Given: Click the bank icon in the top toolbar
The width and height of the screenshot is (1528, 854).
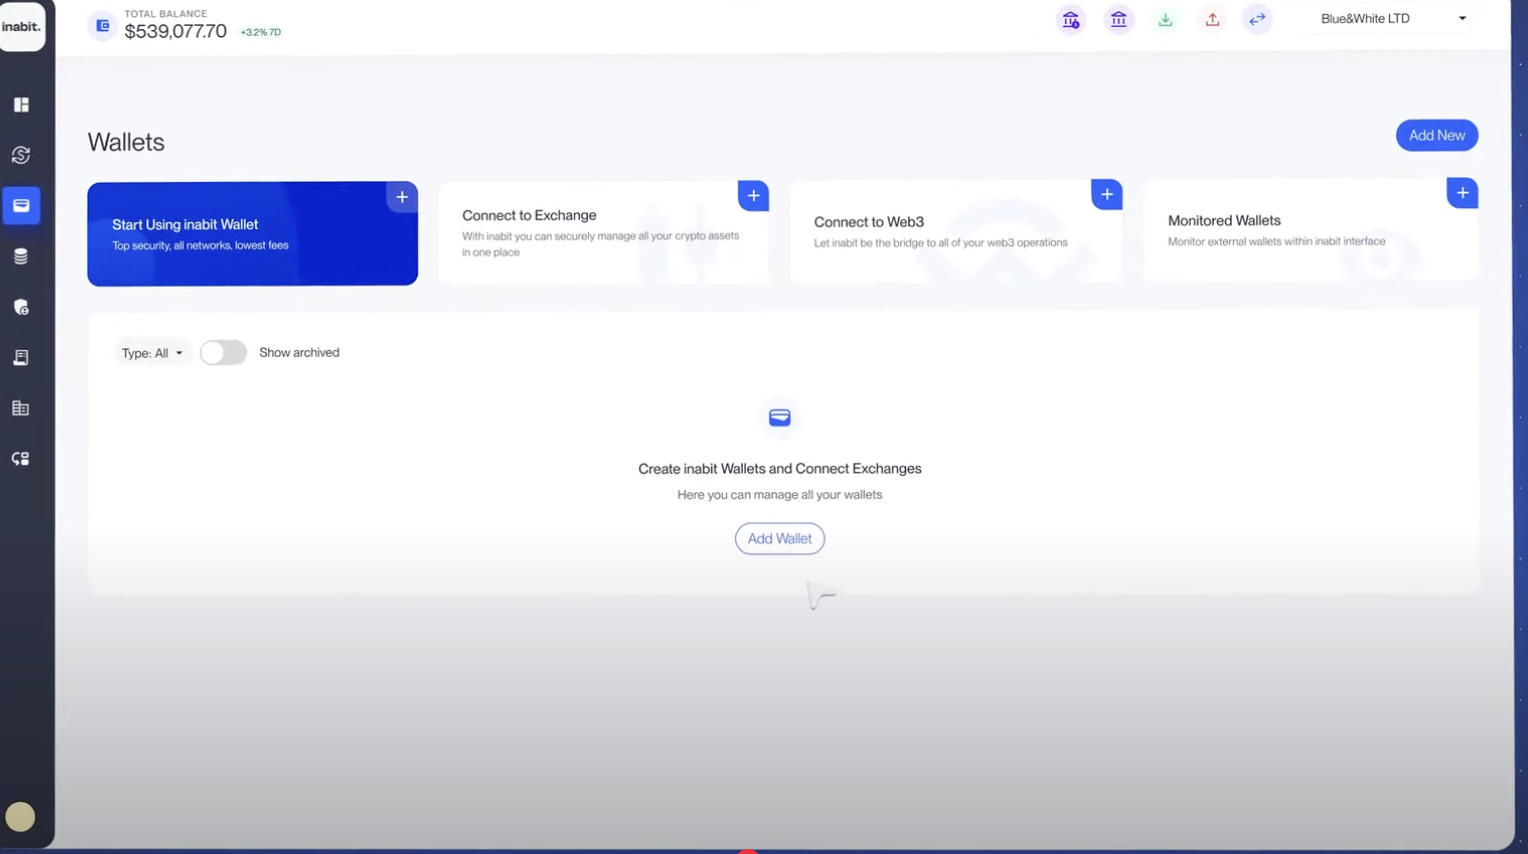Looking at the screenshot, I should coord(1118,19).
